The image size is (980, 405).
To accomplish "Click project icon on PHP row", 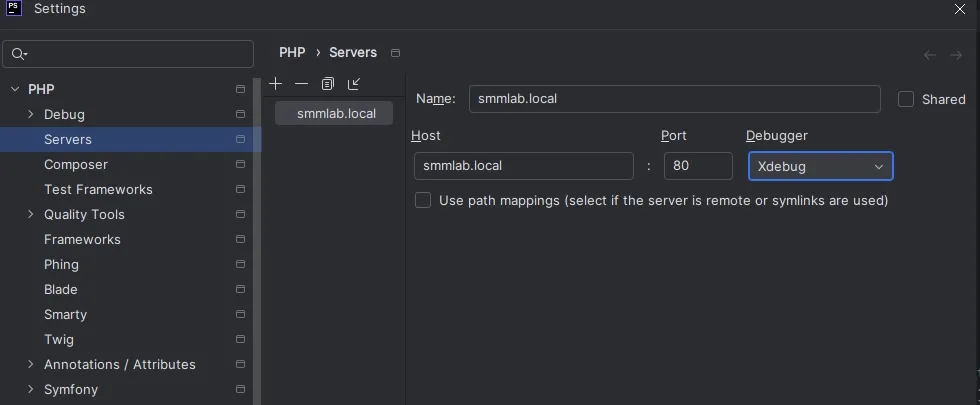I will (240, 89).
